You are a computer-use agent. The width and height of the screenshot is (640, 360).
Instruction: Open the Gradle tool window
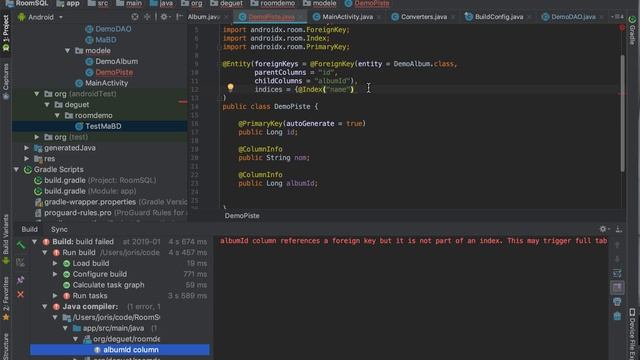(632, 31)
